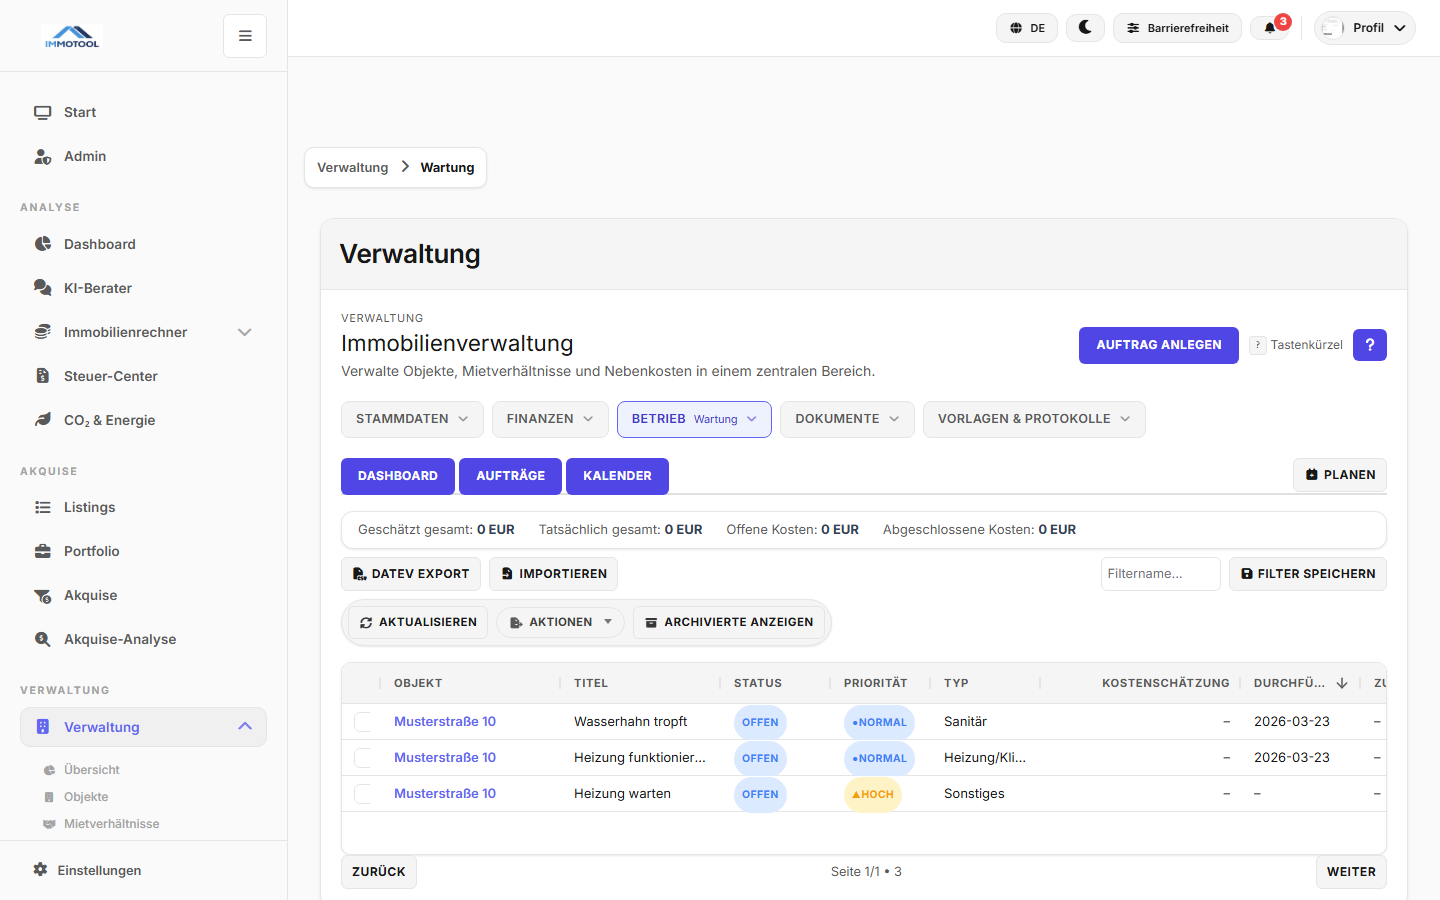This screenshot has width=1440, height=900.
Task: Open the Stammdaten dropdown
Action: [x=412, y=419]
